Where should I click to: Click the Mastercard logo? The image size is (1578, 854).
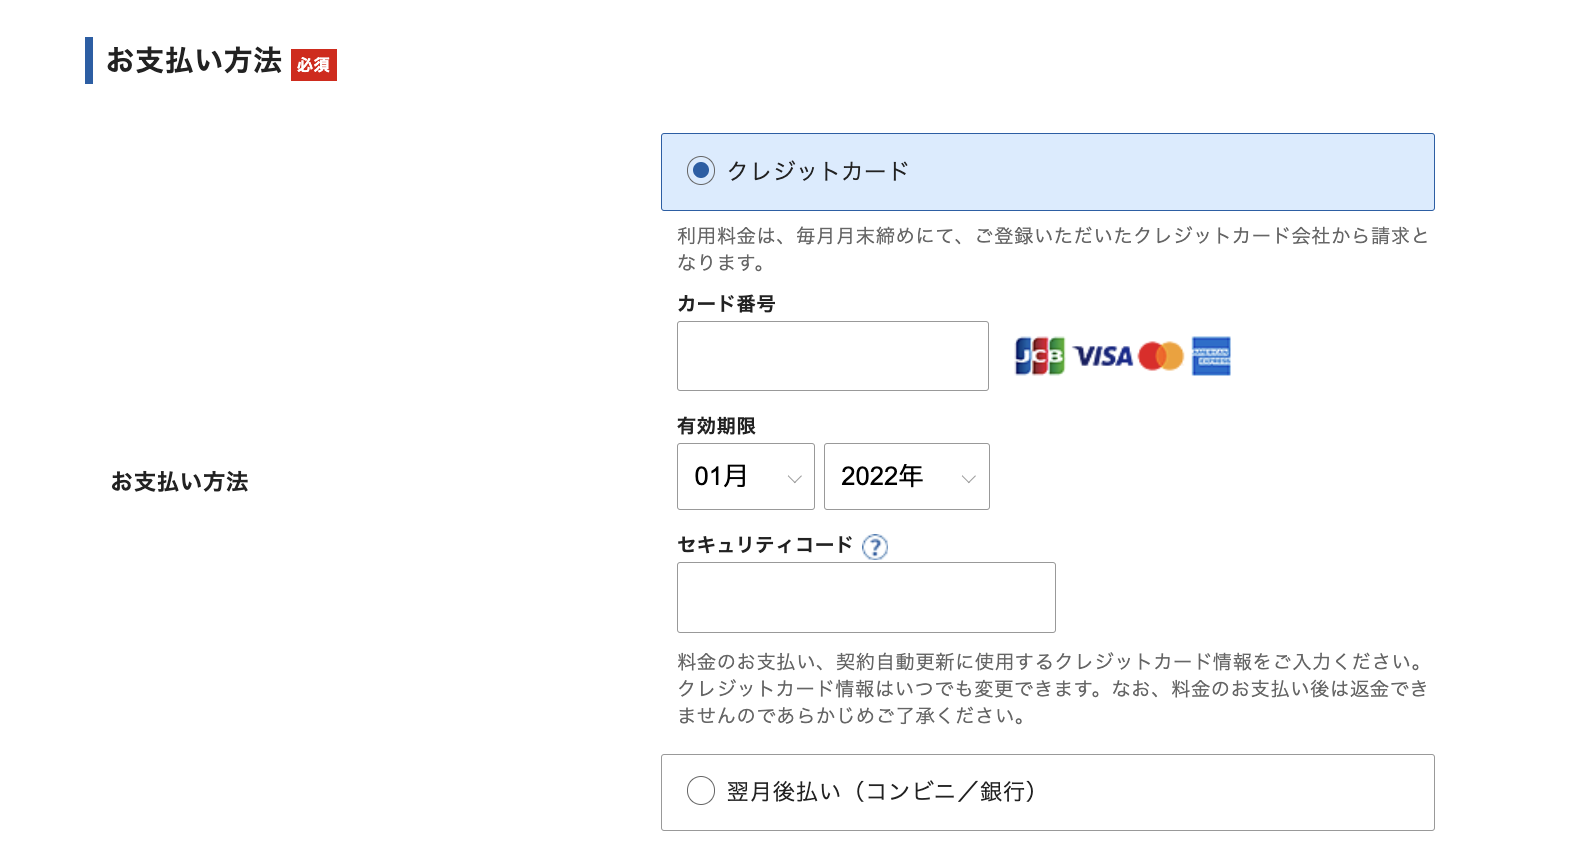(x=1161, y=356)
